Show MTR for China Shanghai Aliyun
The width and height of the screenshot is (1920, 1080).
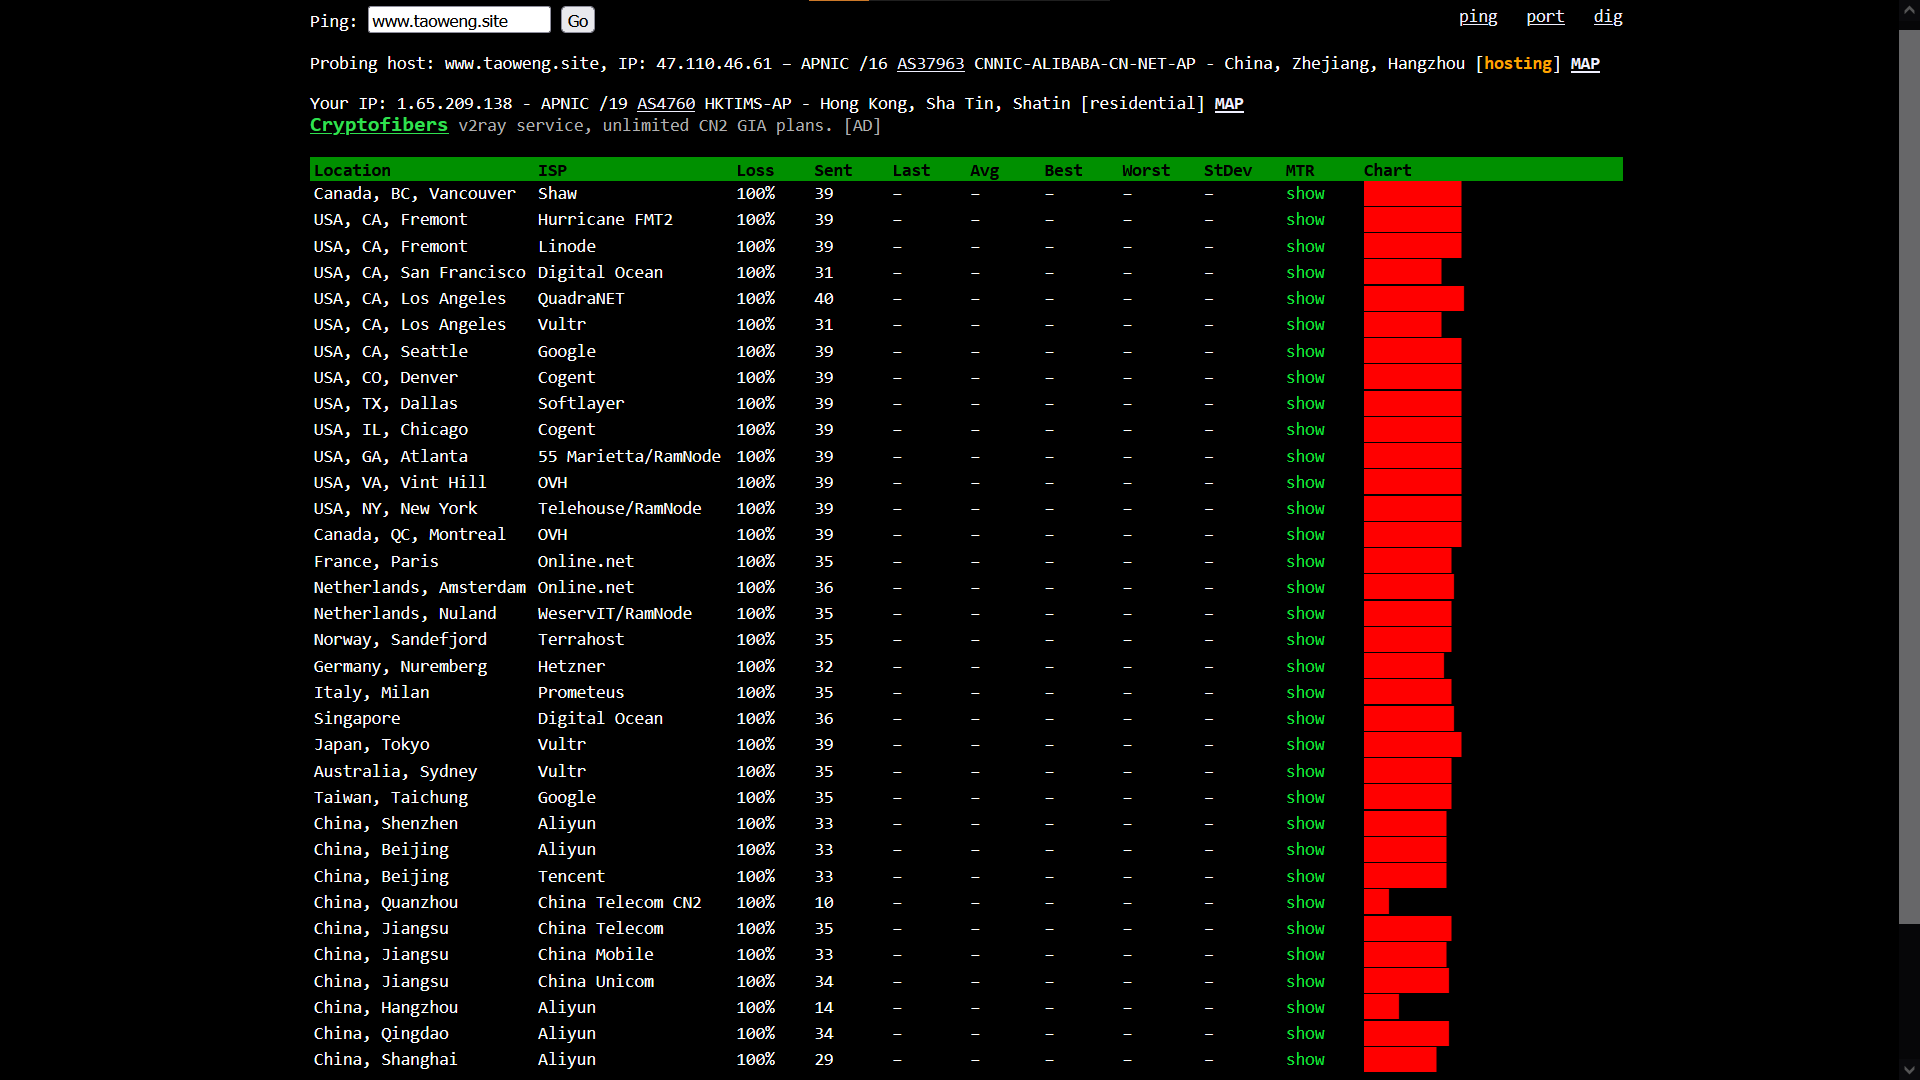tap(1304, 1060)
